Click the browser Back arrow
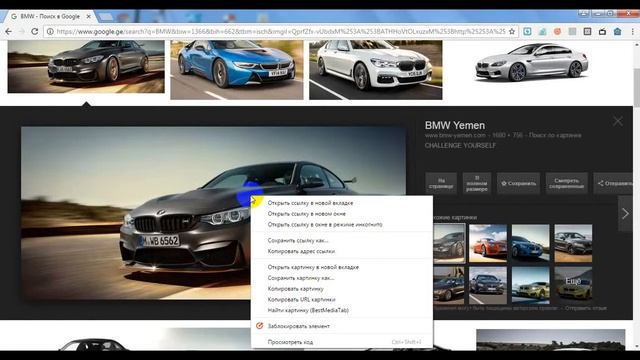640x360 pixels. pyautogui.click(x=8, y=31)
